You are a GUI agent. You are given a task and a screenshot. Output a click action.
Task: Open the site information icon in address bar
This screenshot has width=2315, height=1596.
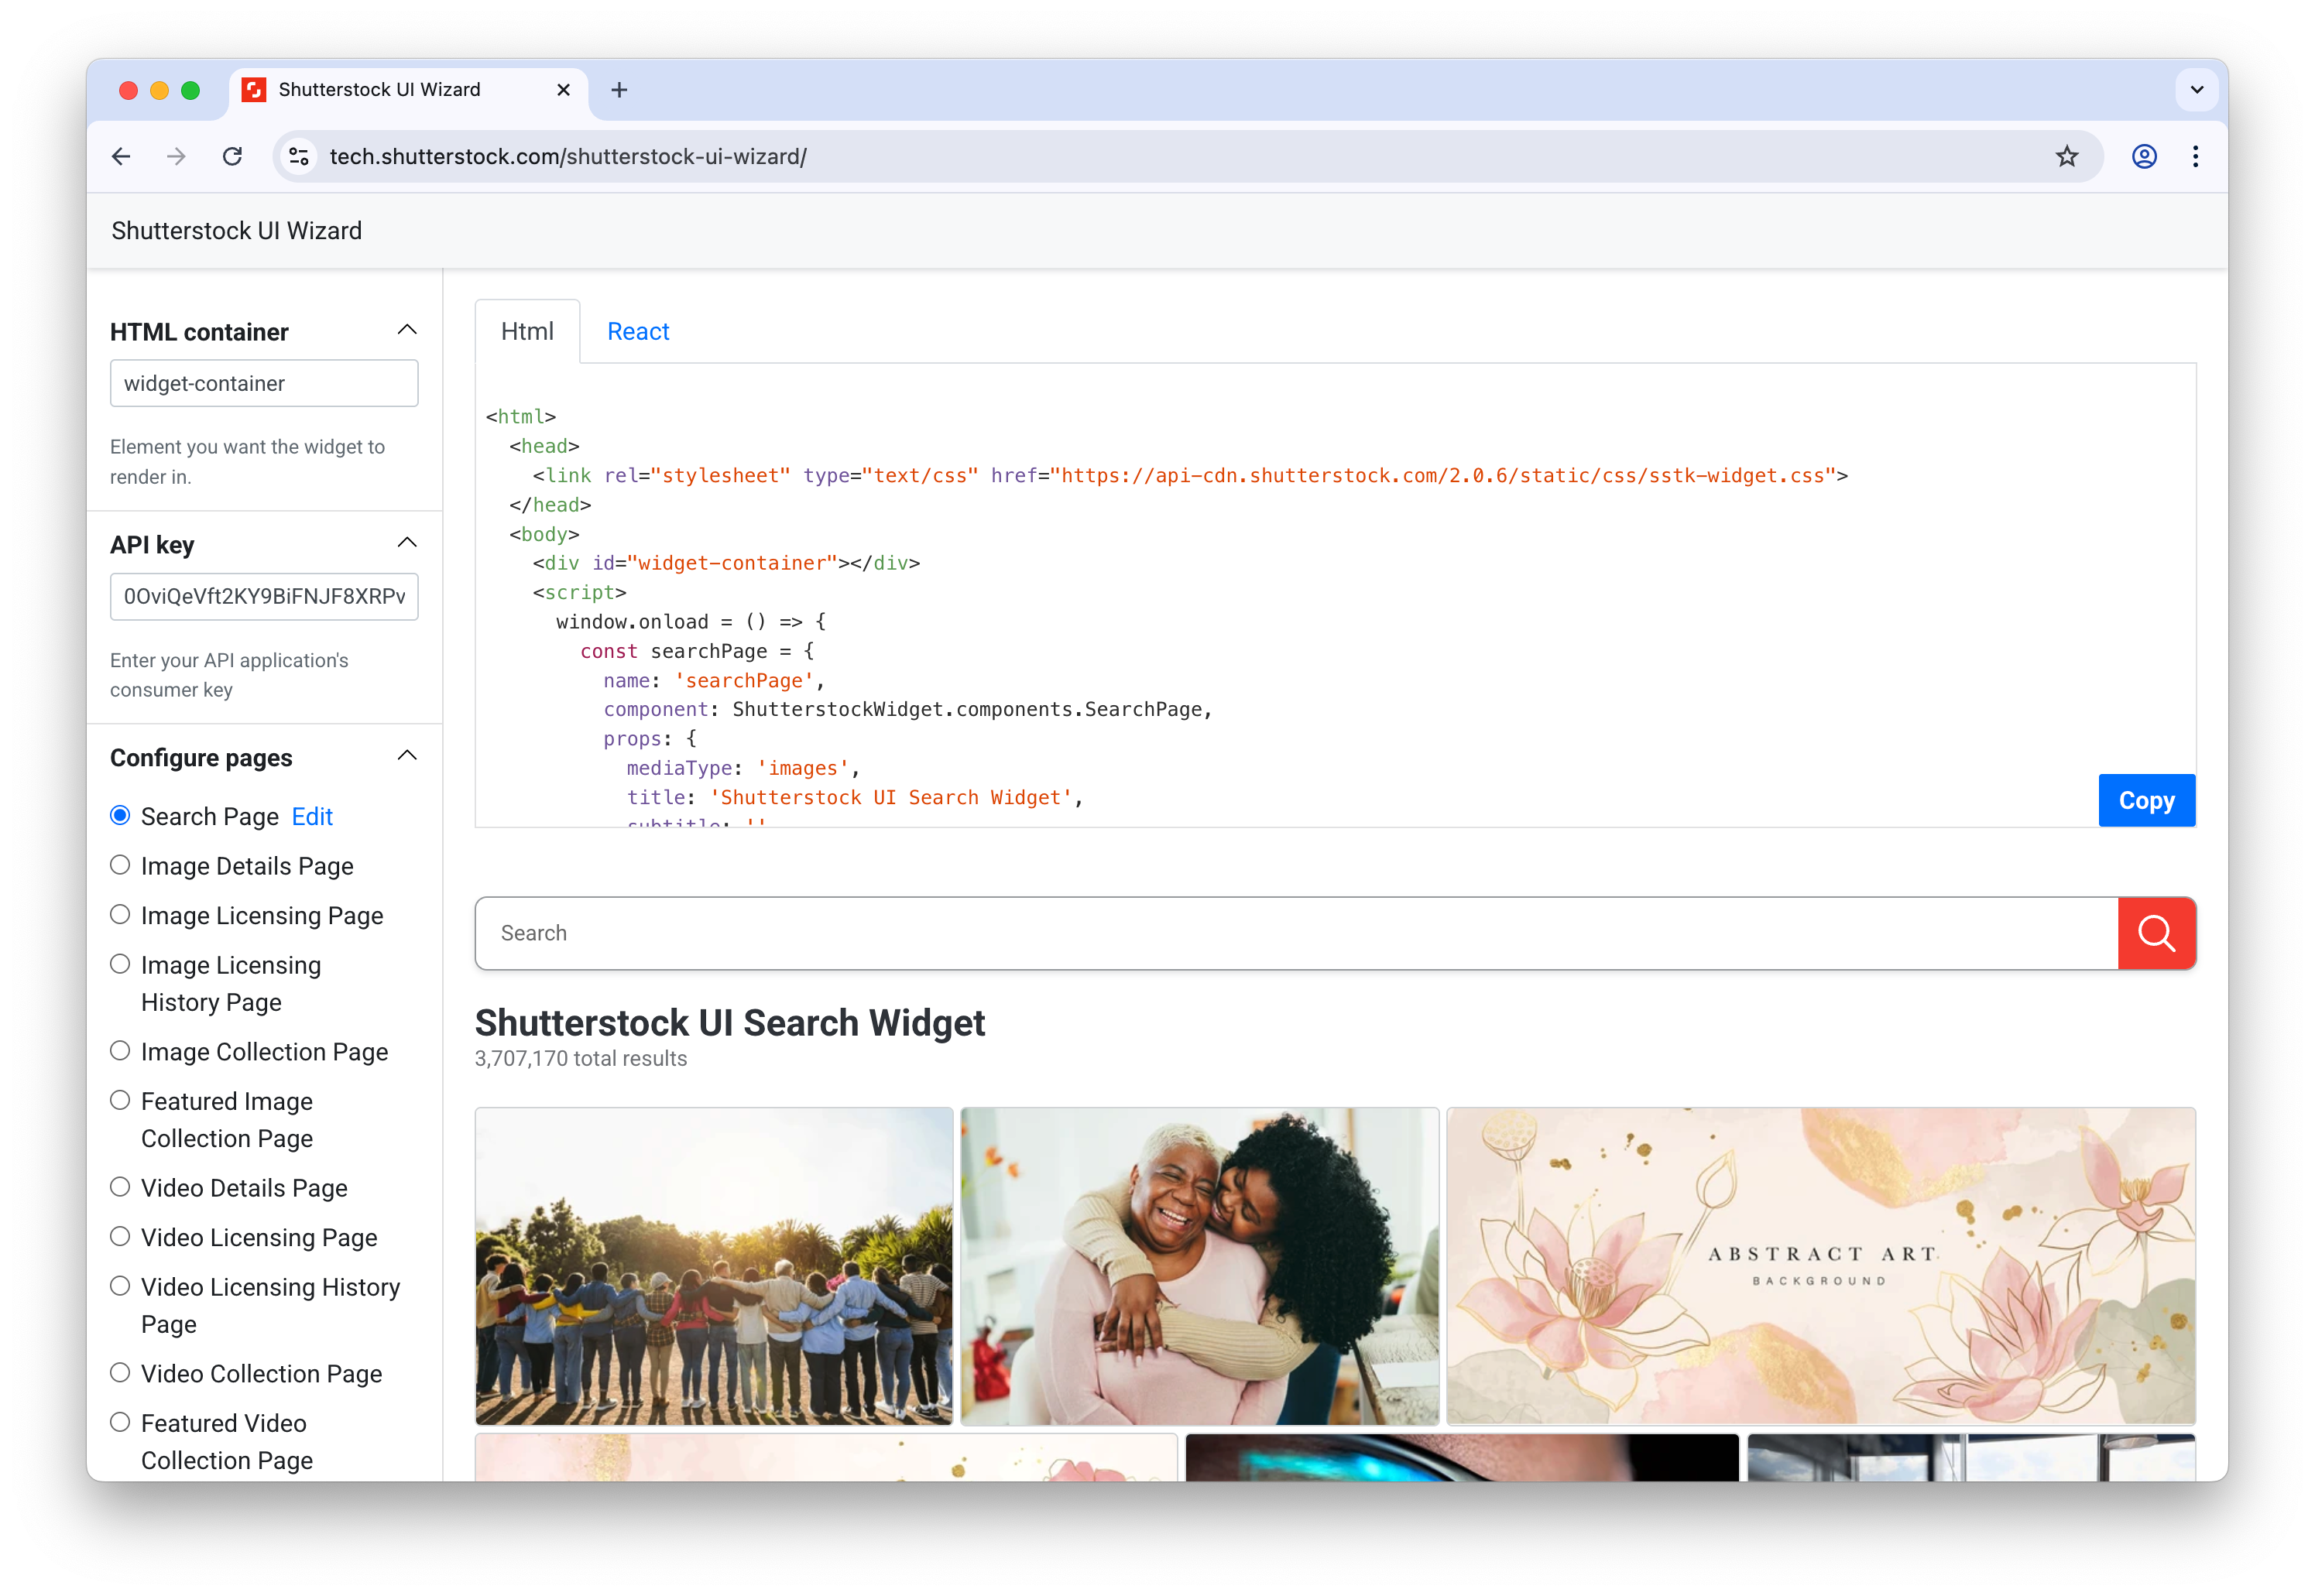coord(297,156)
